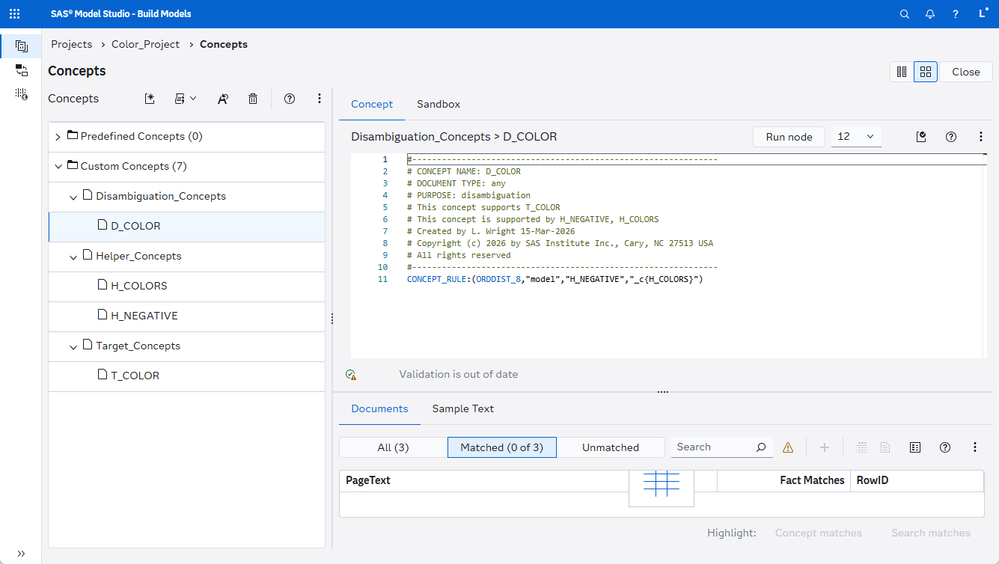999x564 pixels.
Task: Click the manage columns icon in documents toolbar
Action: pos(915,447)
